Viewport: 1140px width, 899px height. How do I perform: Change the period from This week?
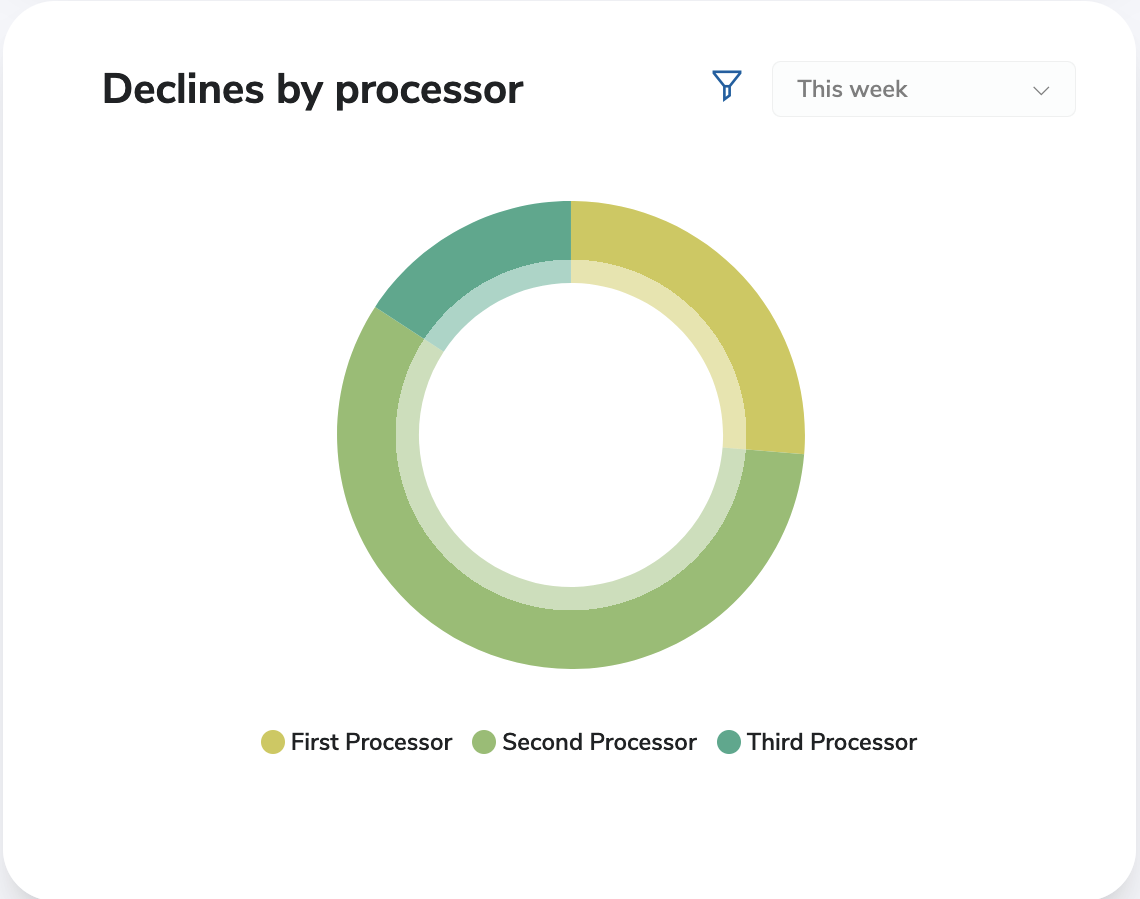(x=923, y=89)
